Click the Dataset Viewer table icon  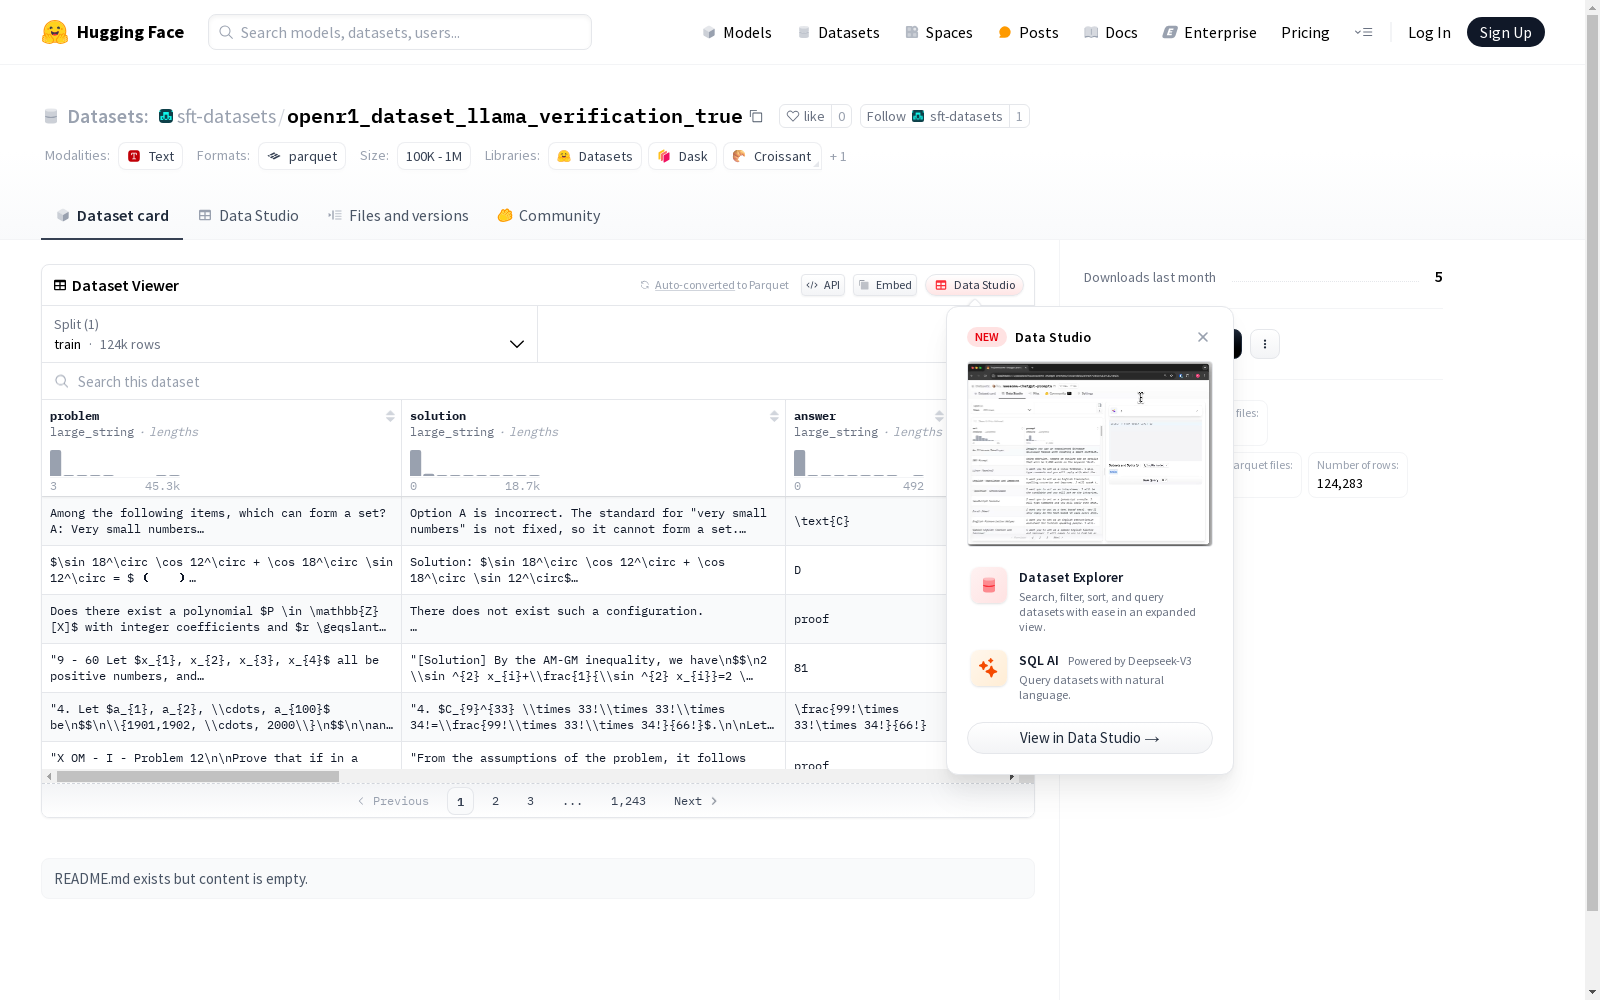pyautogui.click(x=60, y=285)
